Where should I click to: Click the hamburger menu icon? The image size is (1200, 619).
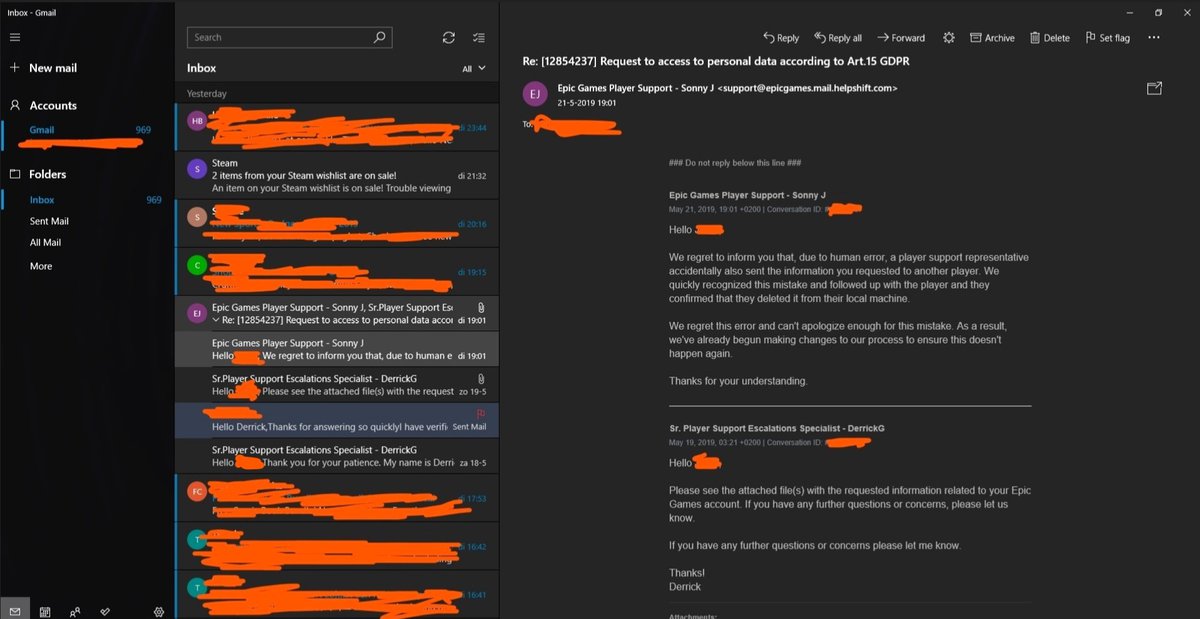(15, 37)
